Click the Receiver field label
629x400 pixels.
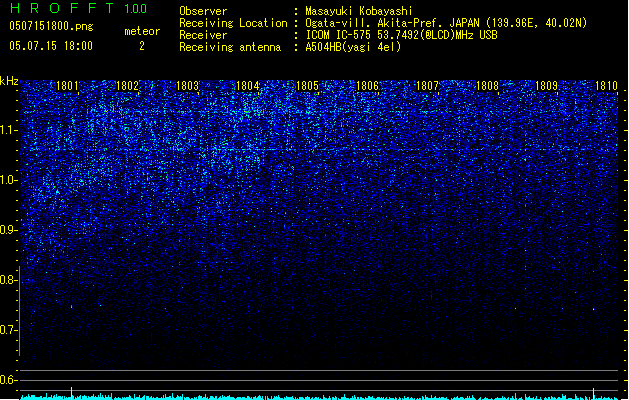coord(203,35)
